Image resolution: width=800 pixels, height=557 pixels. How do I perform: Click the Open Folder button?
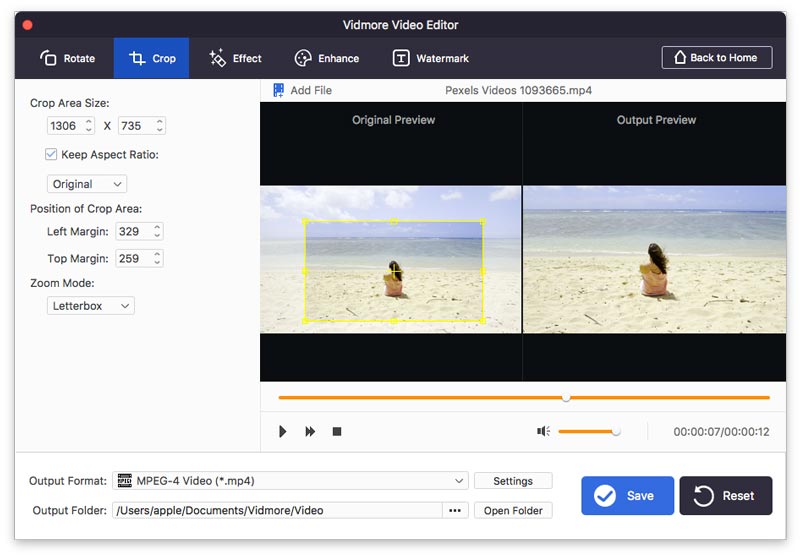pyautogui.click(x=513, y=510)
